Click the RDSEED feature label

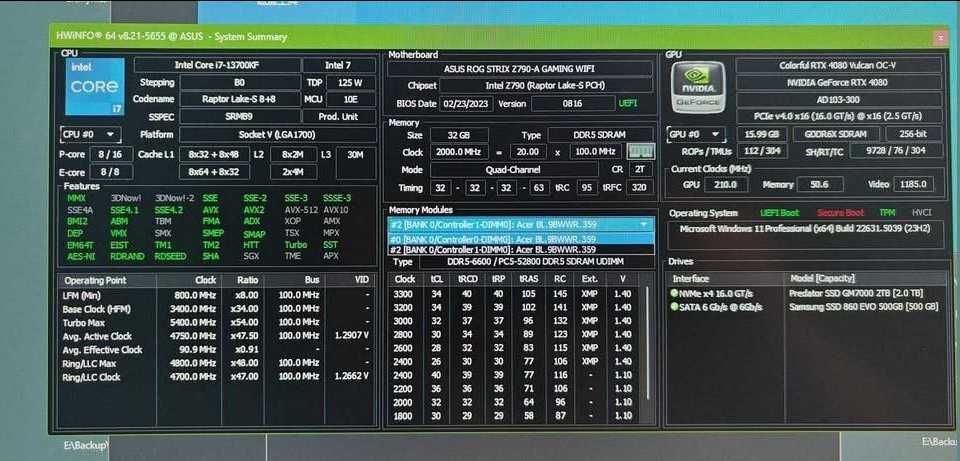click(170, 257)
